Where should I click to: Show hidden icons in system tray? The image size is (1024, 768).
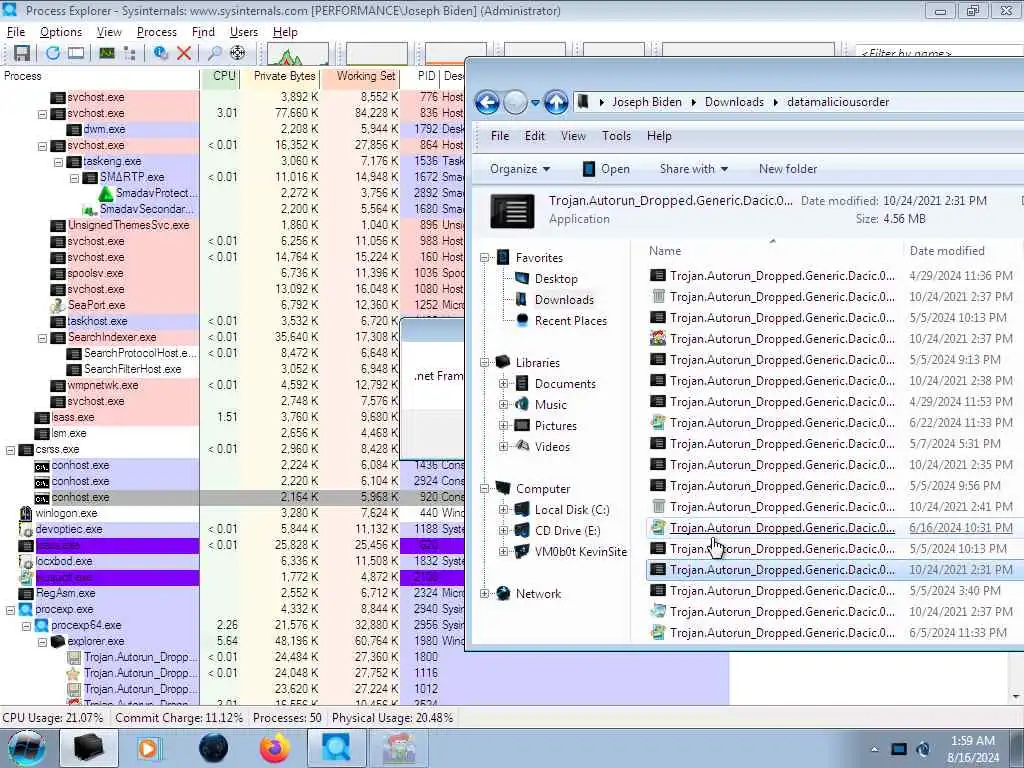click(874, 750)
